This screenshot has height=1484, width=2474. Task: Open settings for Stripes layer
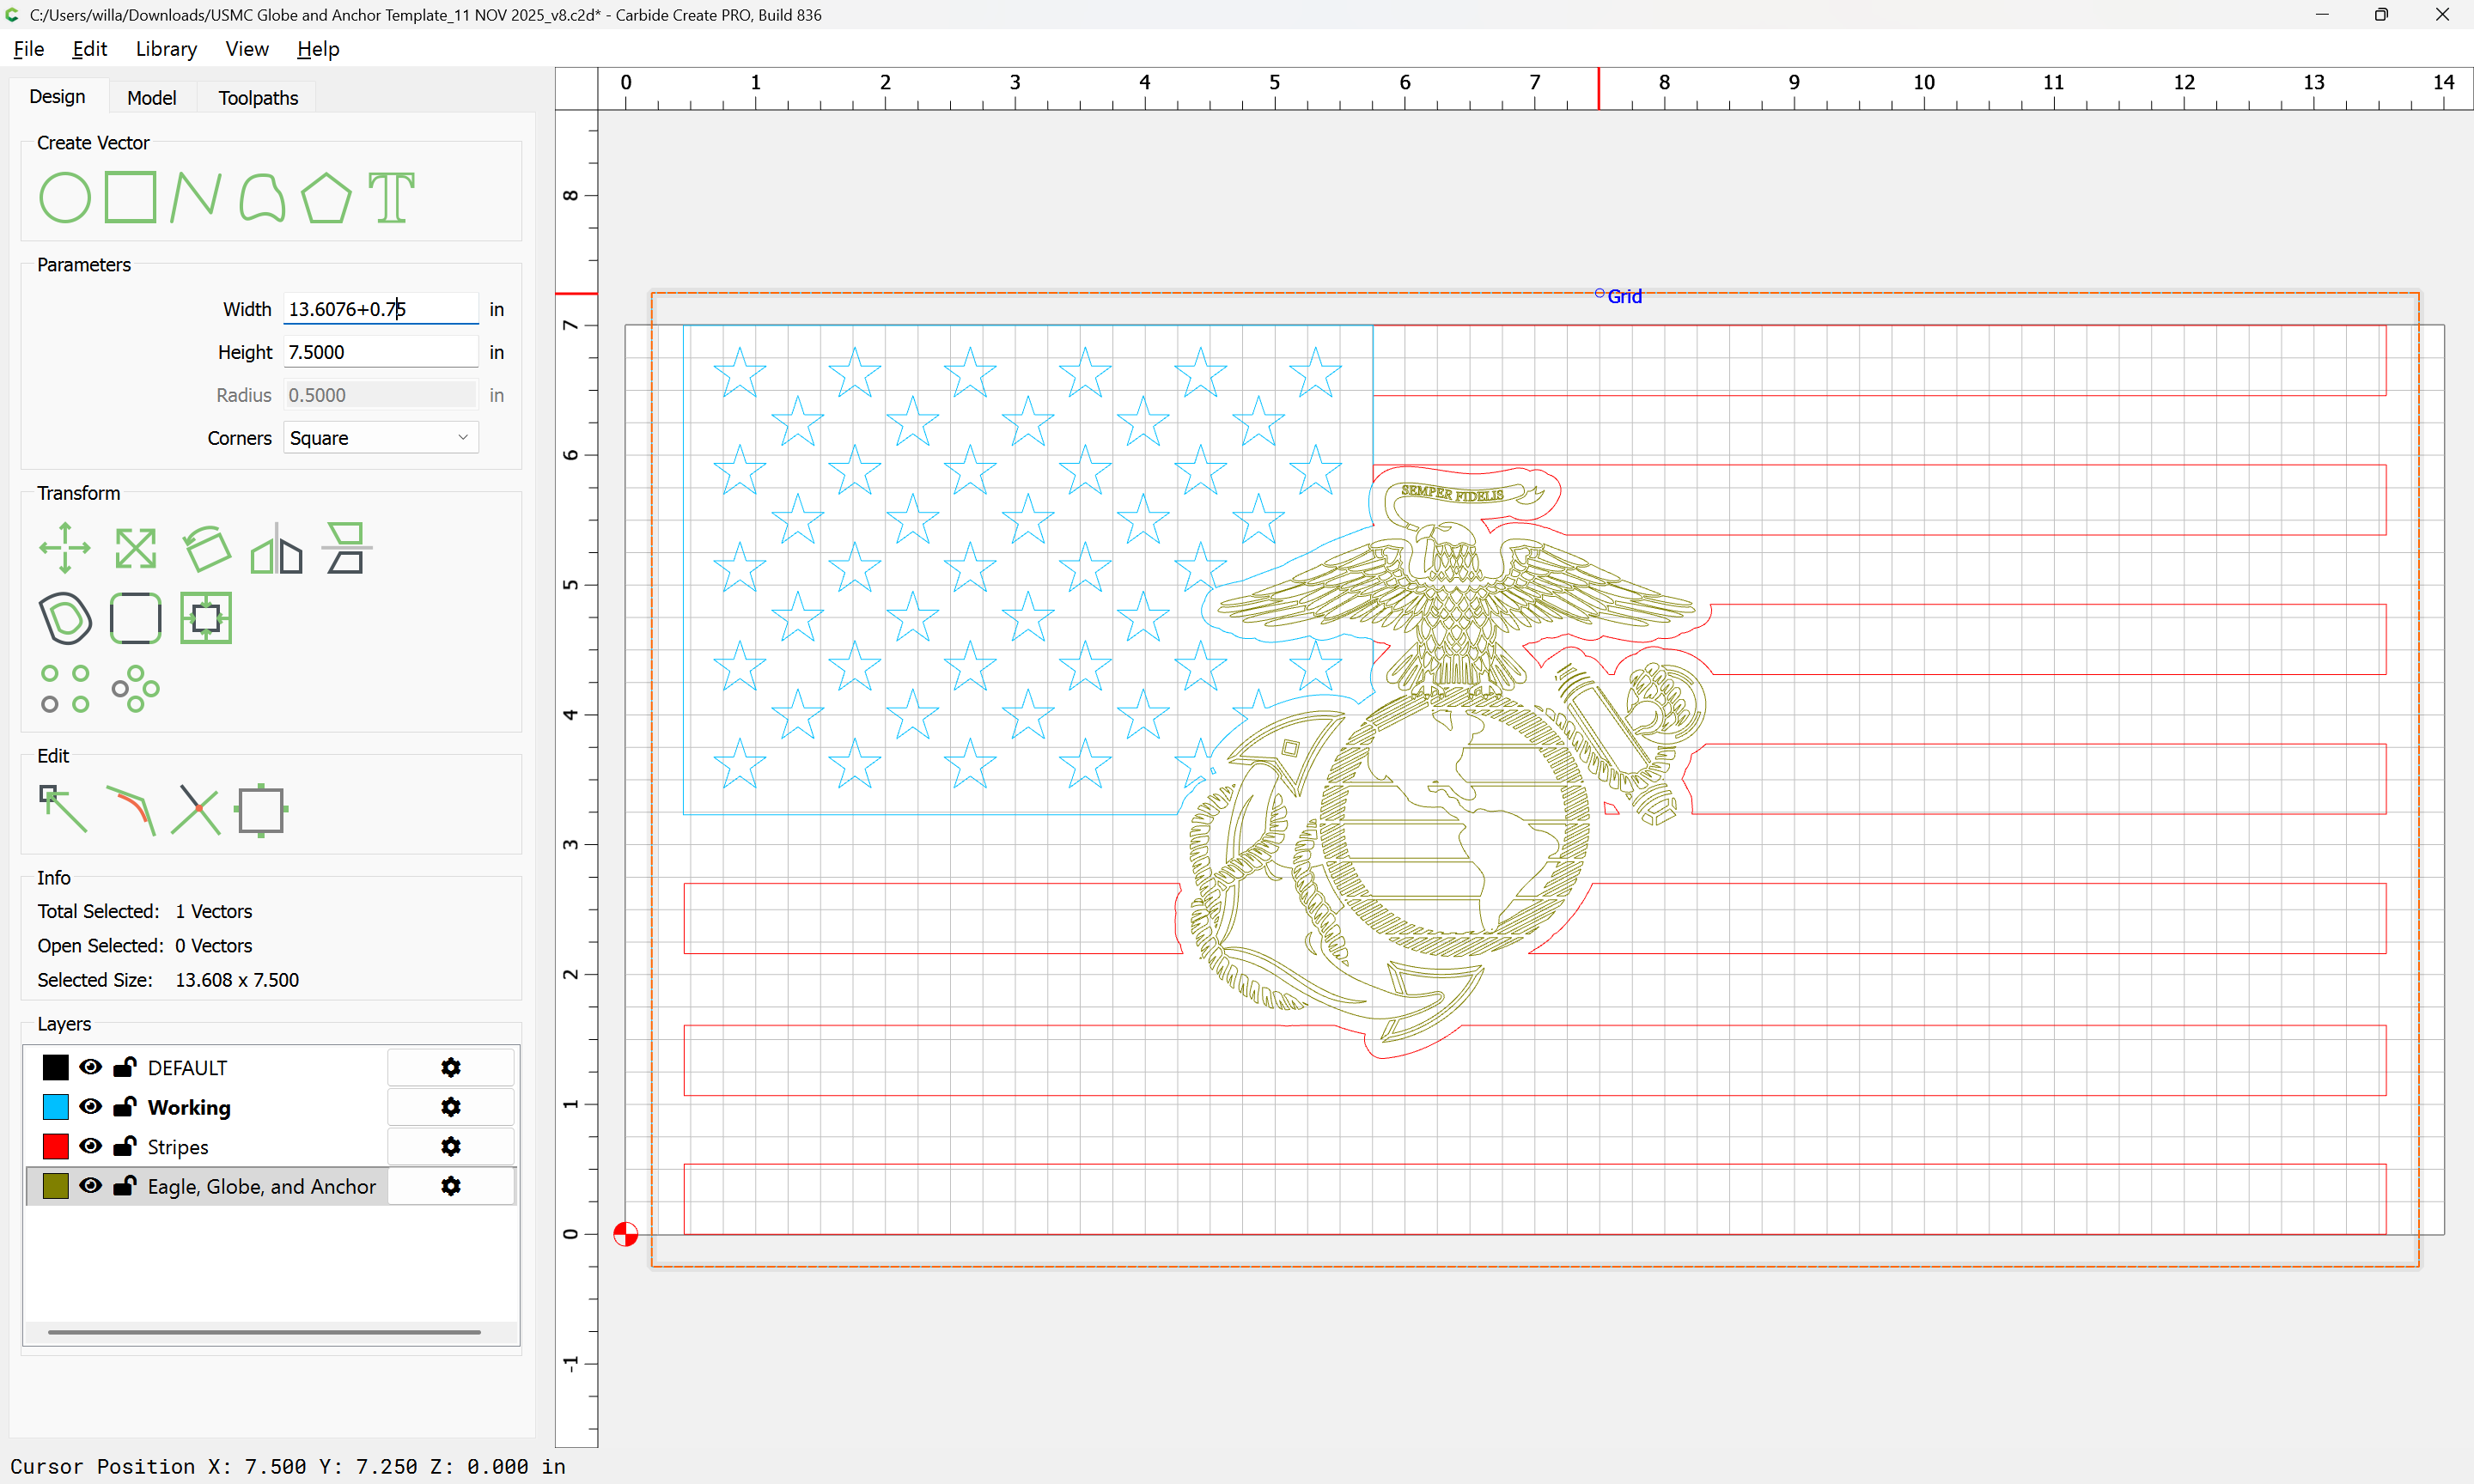coord(451,1146)
